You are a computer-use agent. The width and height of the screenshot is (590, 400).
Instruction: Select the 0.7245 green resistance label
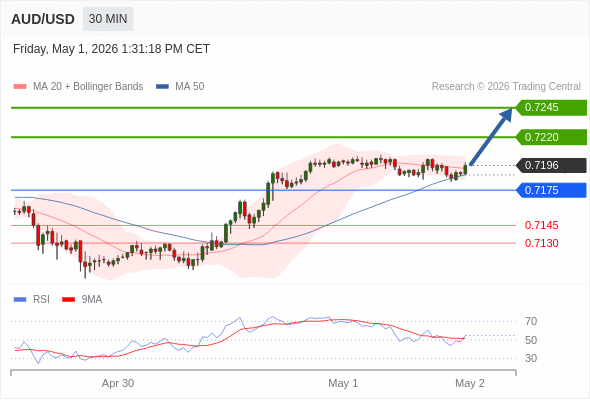pyautogui.click(x=551, y=108)
